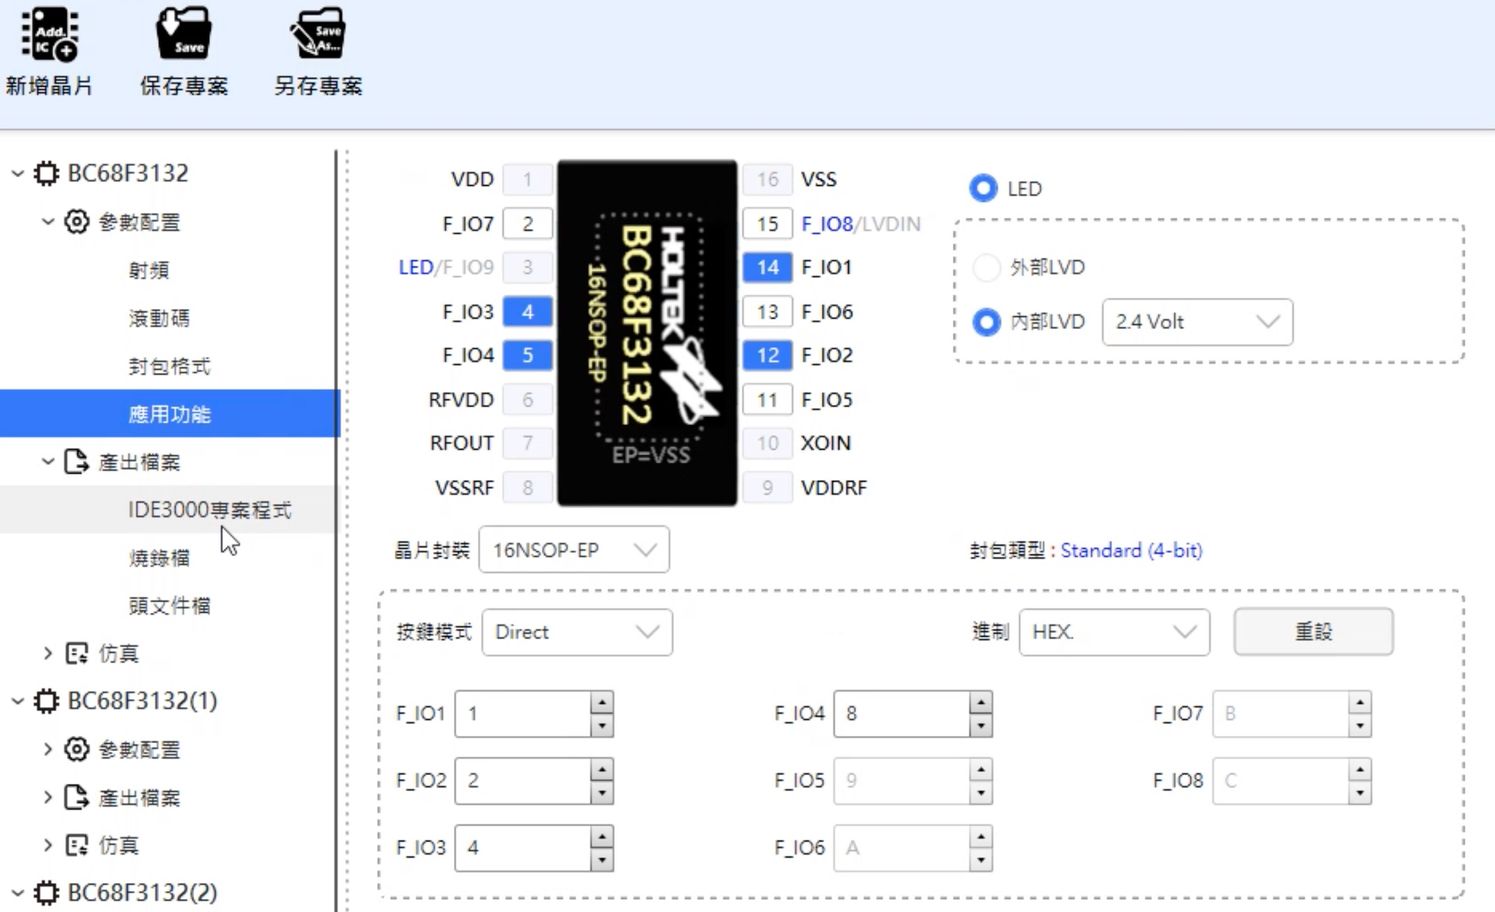
Task: Open the 按鍵模式 Direct dropdown
Action: click(x=577, y=632)
